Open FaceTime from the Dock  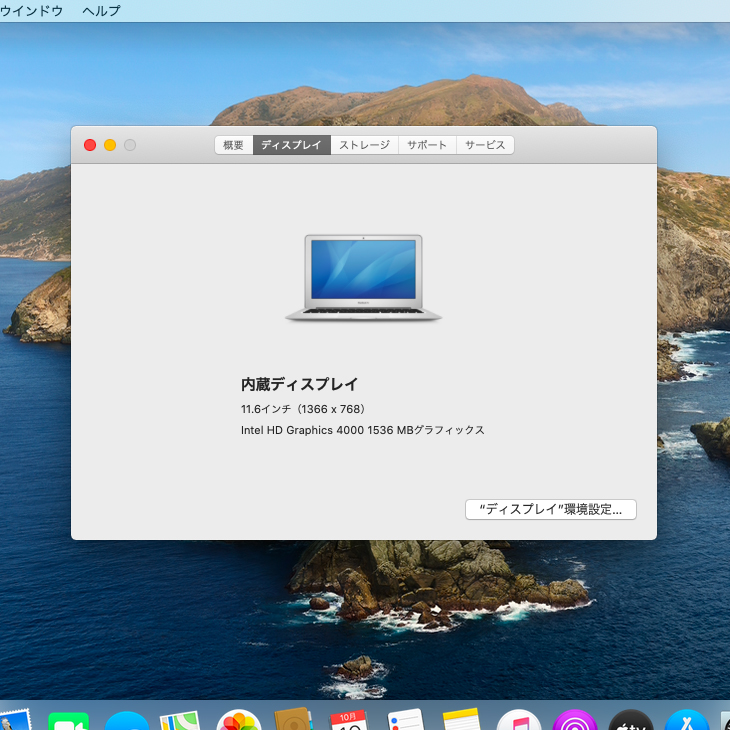click(68, 721)
